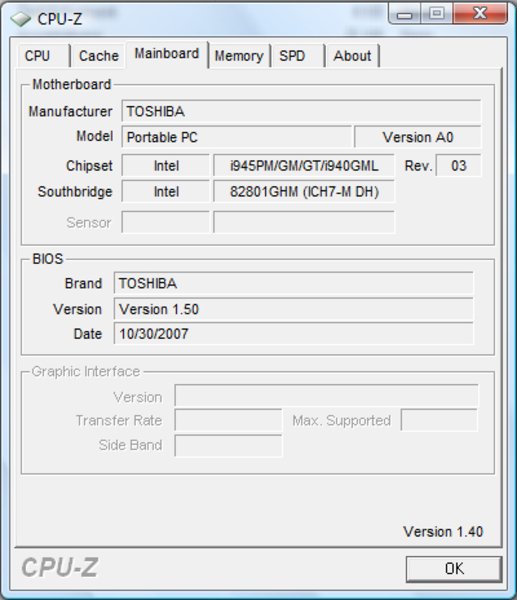Click the Version A0 field
Viewport: 517px width, 600px height.
(x=418, y=137)
